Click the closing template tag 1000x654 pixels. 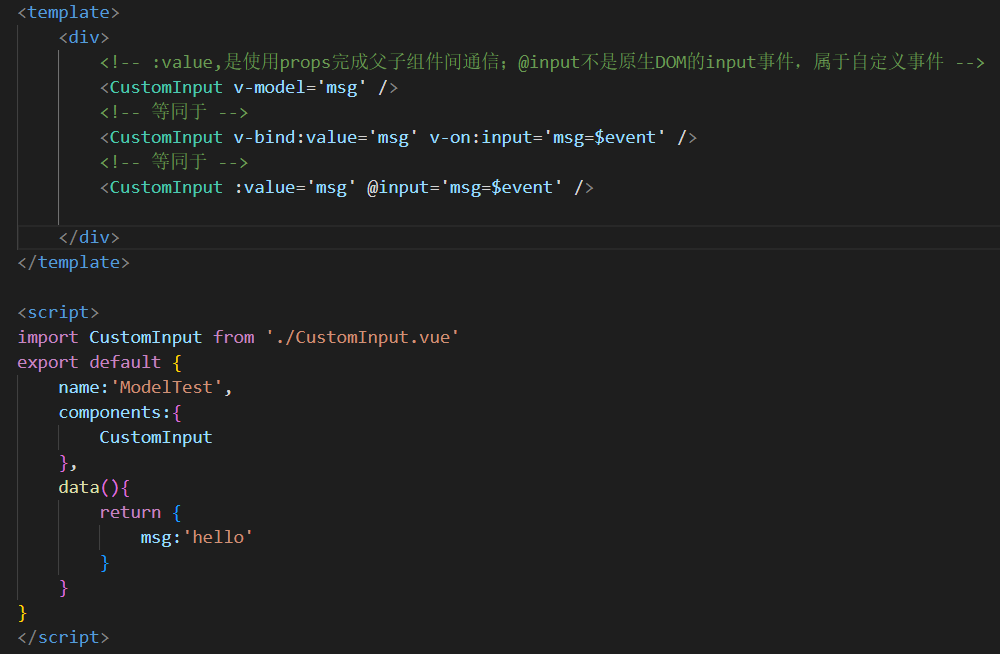pos(73,263)
